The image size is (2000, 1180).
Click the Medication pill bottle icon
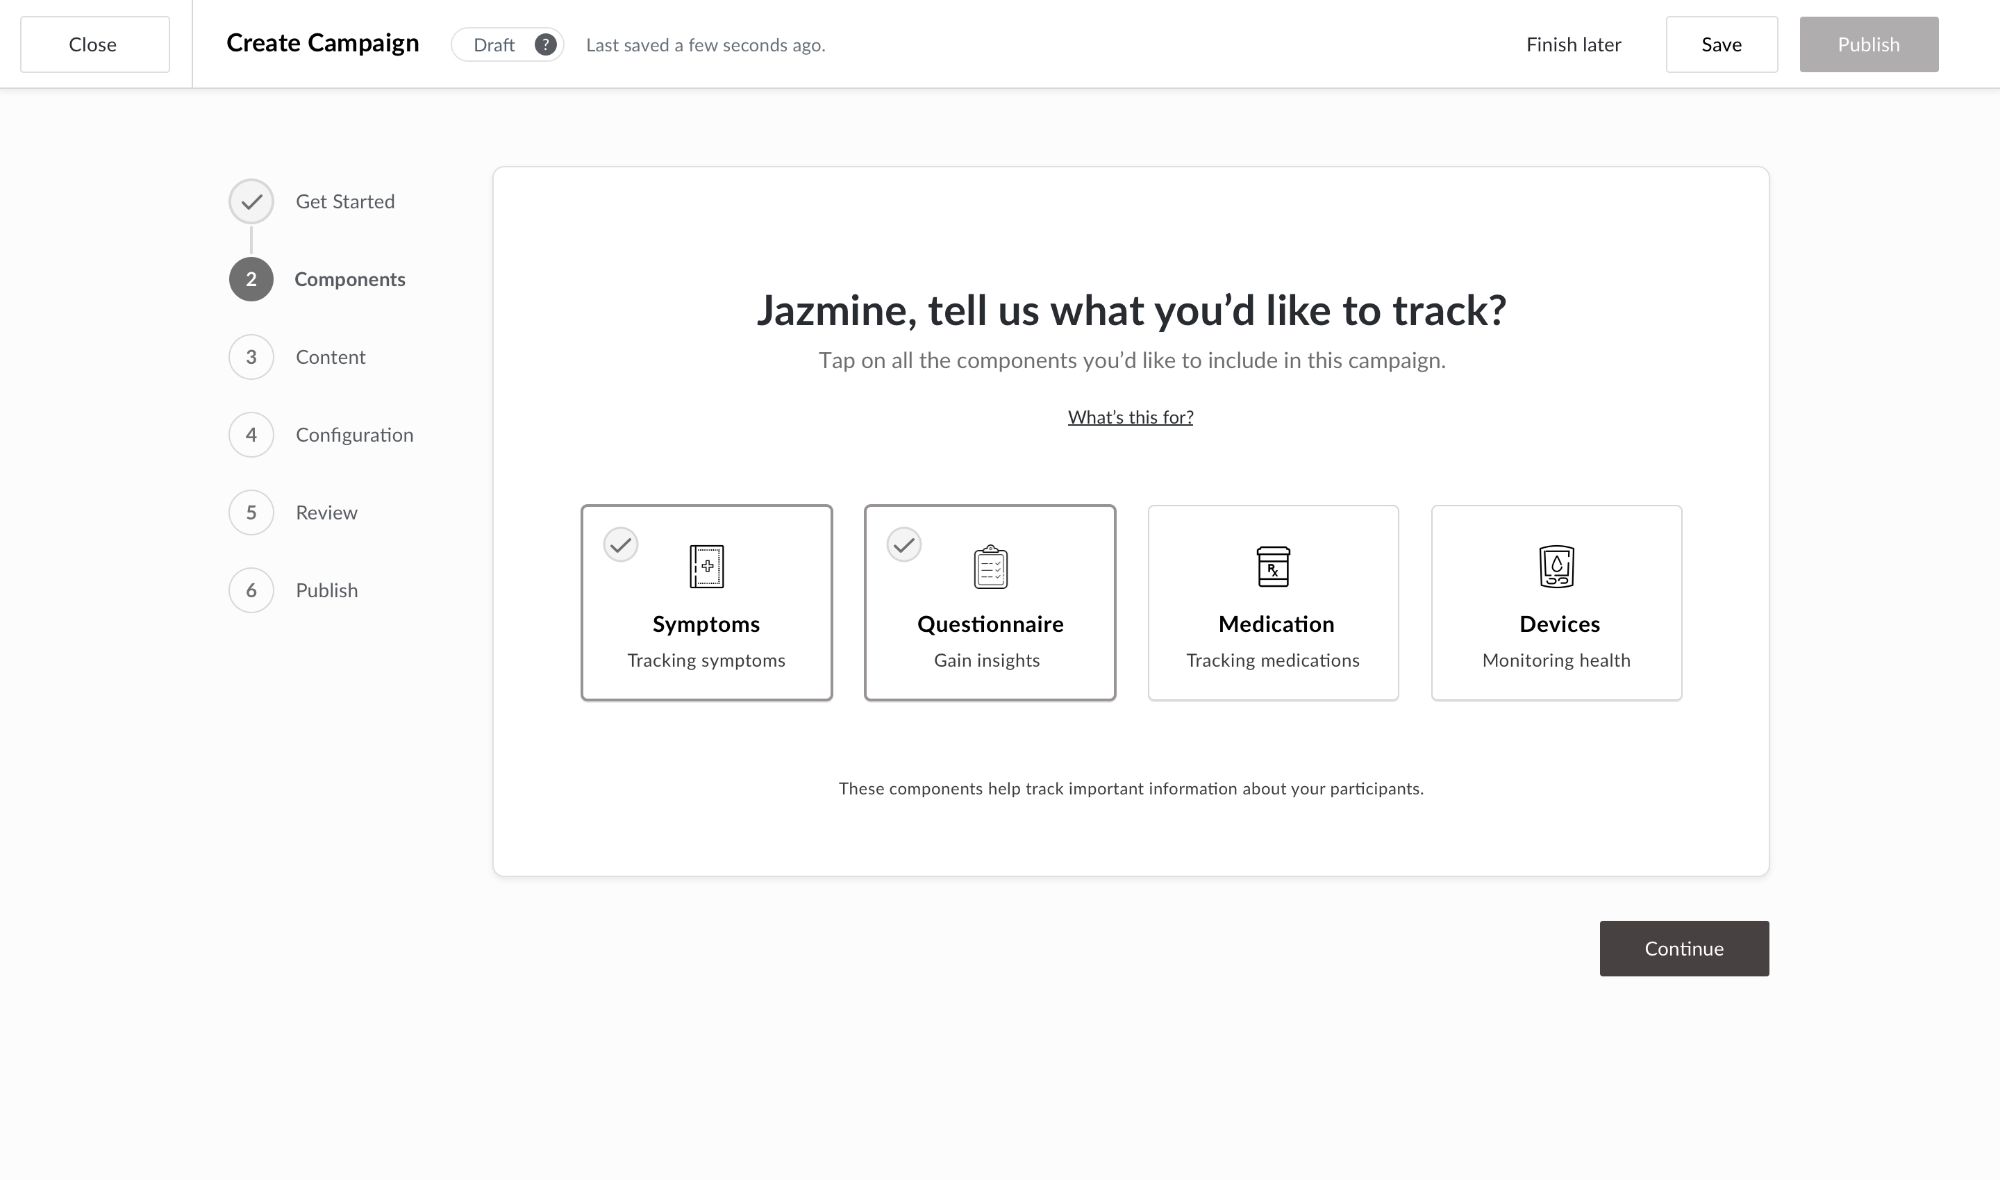tap(1273, 566)
